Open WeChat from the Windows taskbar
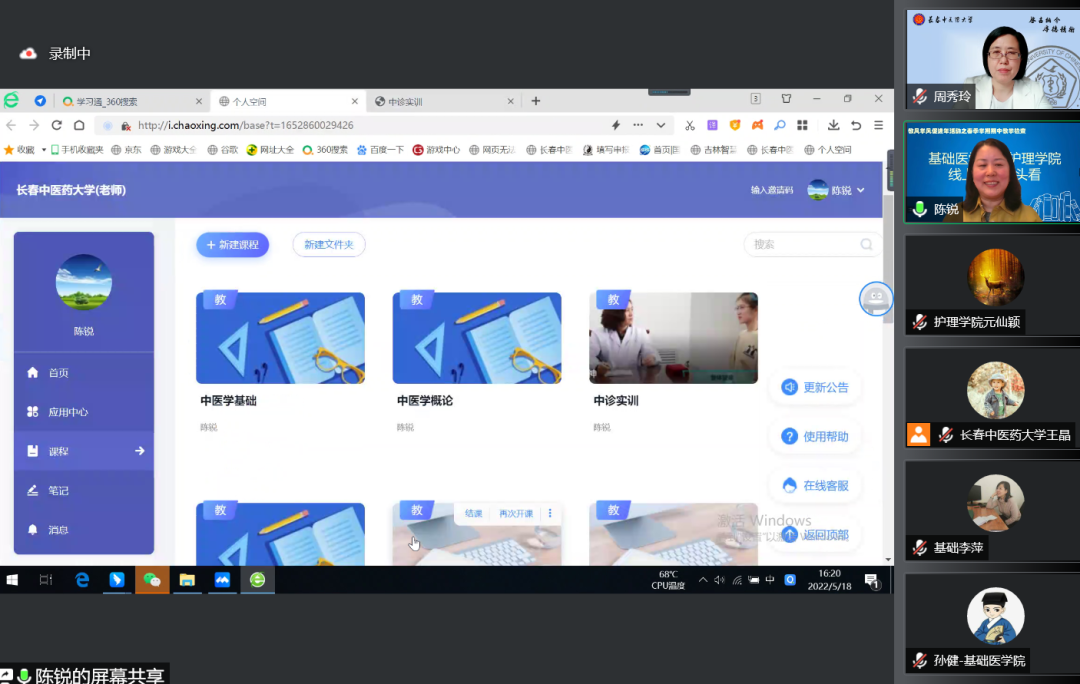The width and height of the screenshot is (1080, 684). (x=152, y=580)
